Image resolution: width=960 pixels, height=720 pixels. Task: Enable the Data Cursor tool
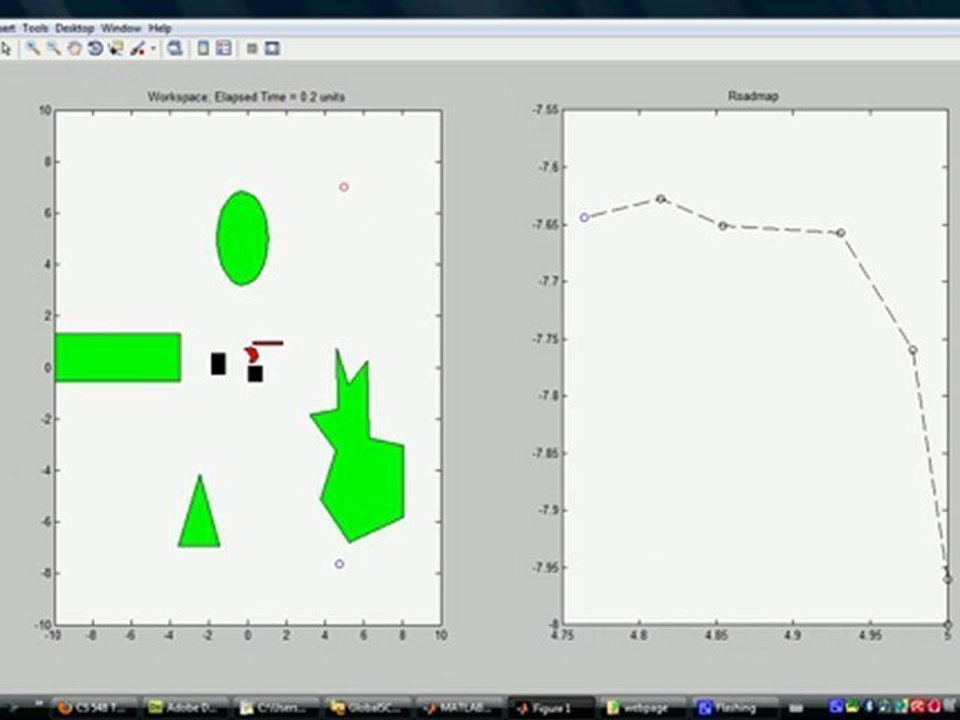(116, 48)
